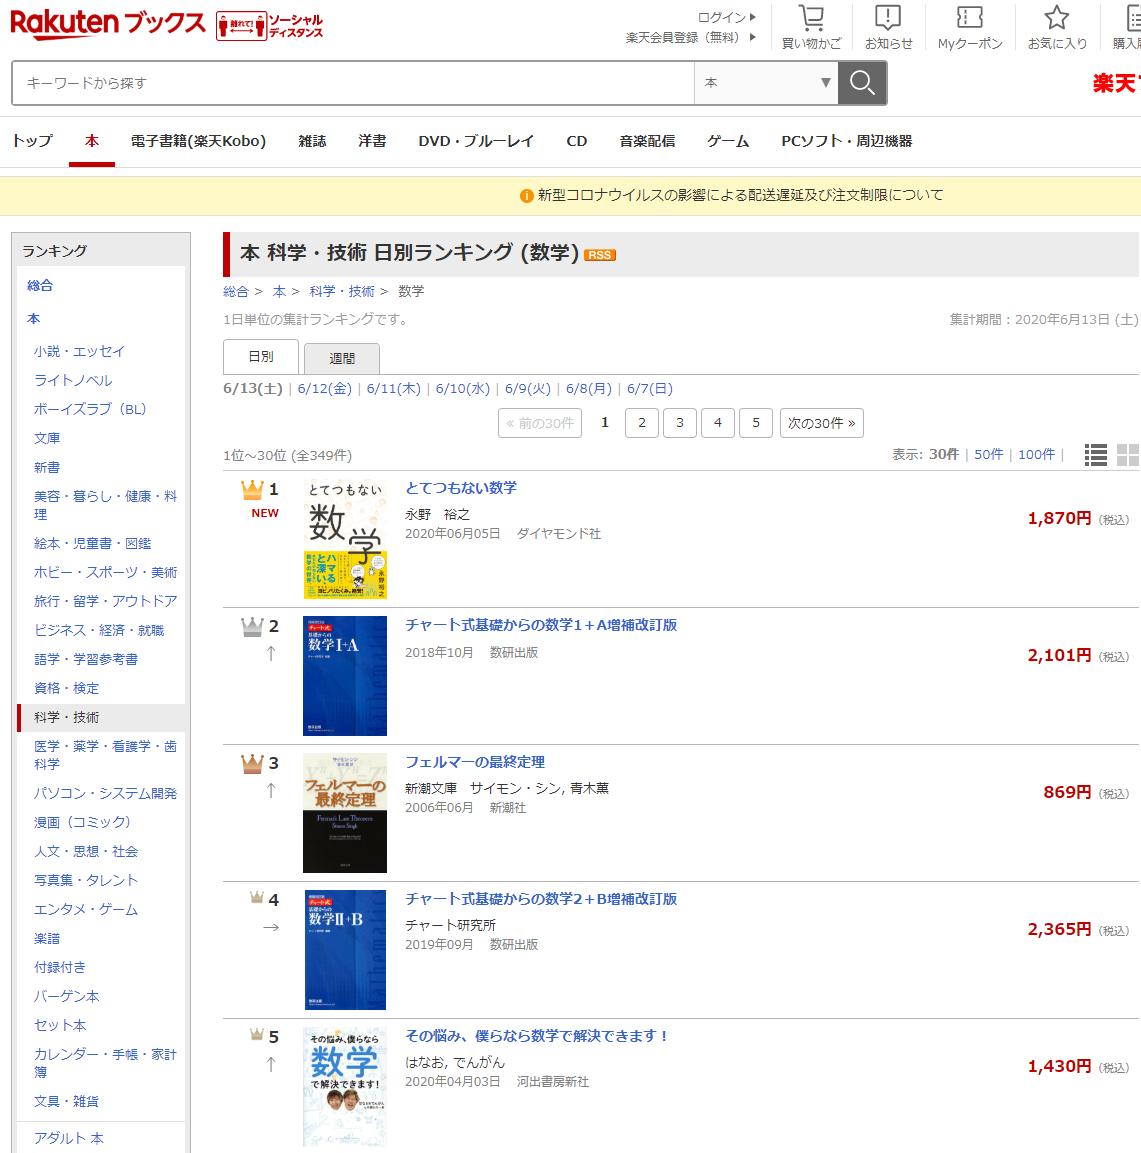Open the COVID delivery delay notice link
Viewport: 1141px width, 1153px height.
click(740, 196)
